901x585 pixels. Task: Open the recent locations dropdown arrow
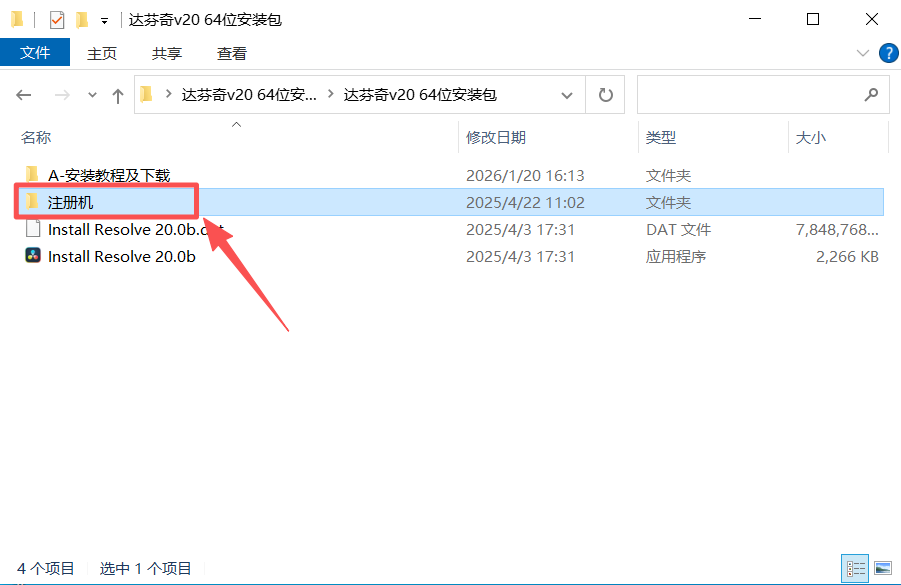(93, 95)
